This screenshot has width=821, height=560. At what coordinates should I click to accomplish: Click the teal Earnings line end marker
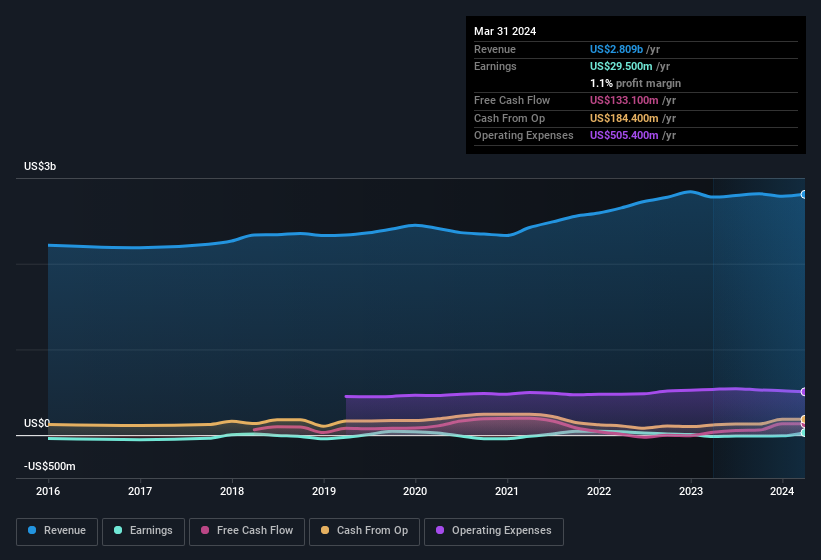[804, 432]
